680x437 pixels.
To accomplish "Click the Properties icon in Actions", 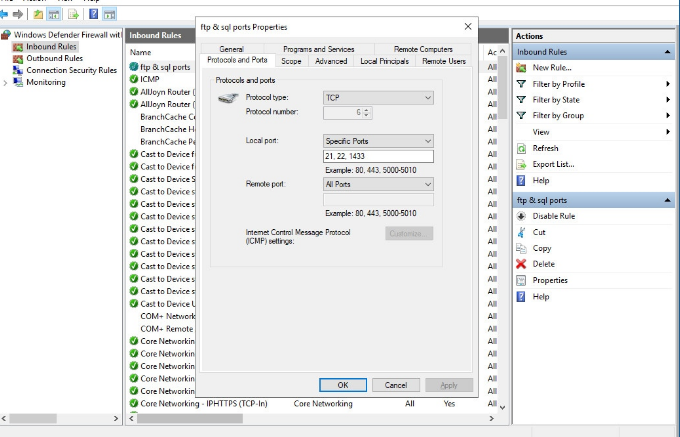I will pos(521,280).
